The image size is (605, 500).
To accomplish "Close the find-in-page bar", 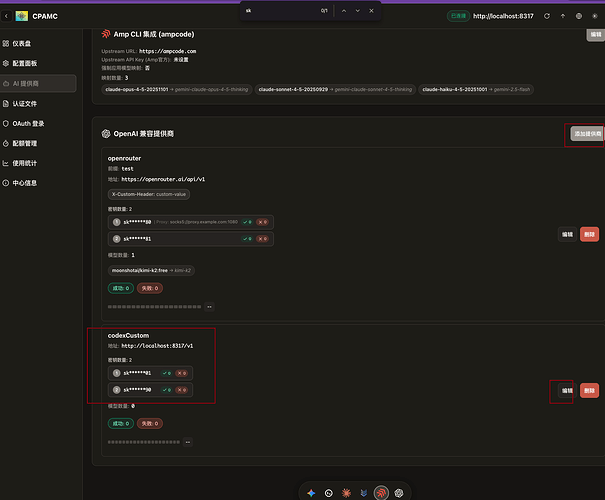I will point(371,11).
